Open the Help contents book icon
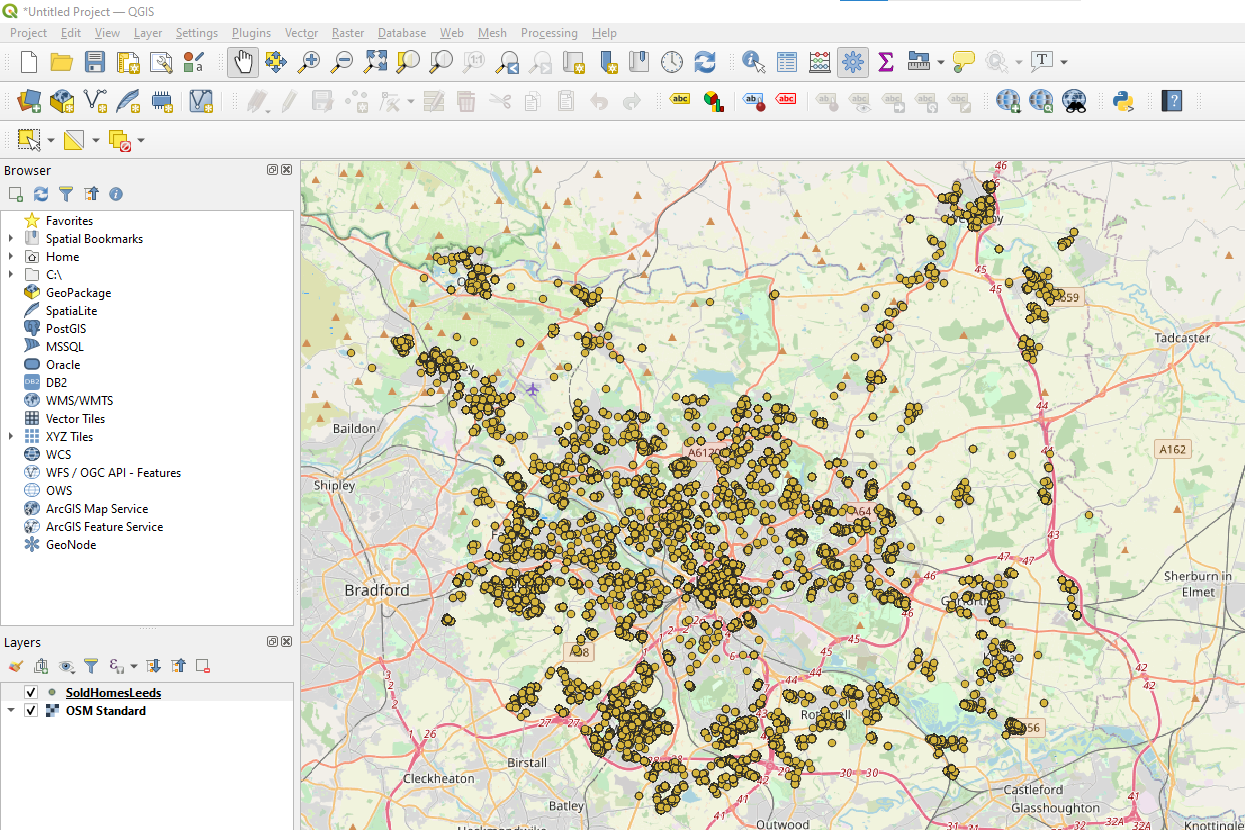1245x830 pixels. (1172, 100)
